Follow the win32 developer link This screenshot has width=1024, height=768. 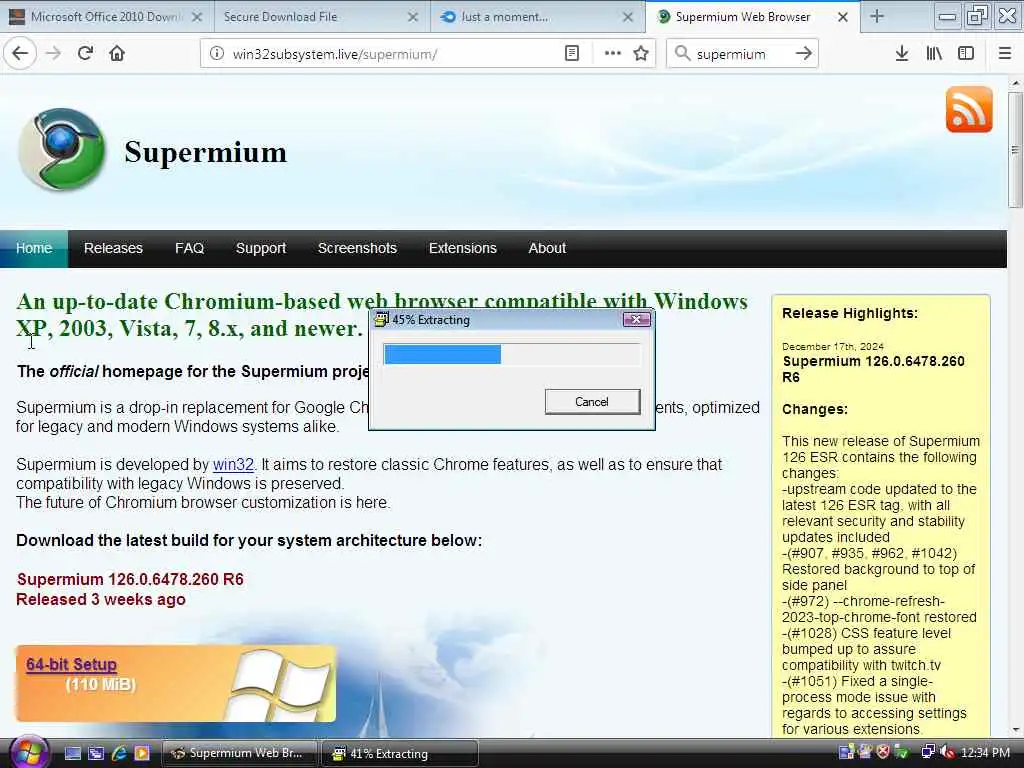click(233, 464)
